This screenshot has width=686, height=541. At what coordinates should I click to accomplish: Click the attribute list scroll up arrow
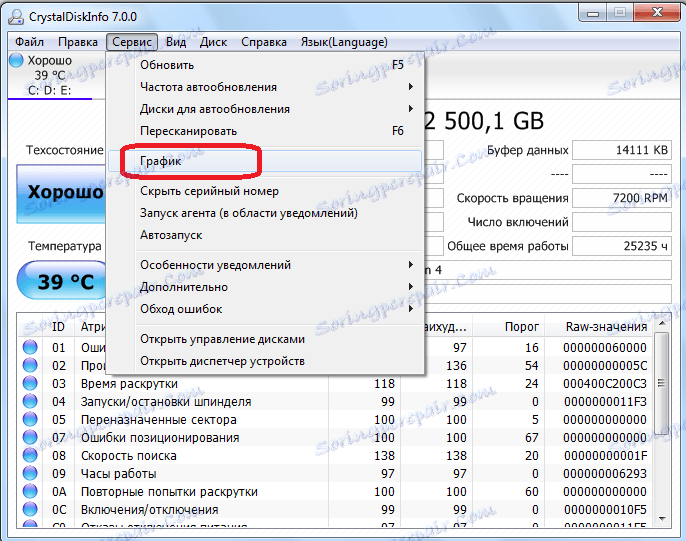click(662, 324)
